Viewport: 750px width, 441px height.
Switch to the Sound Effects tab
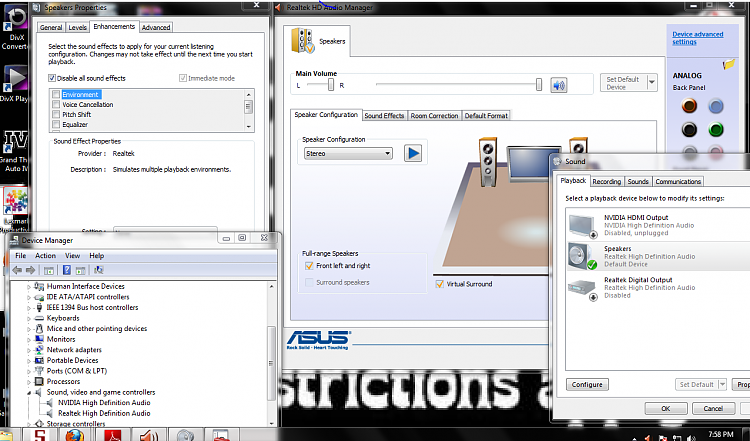(384, 116)
